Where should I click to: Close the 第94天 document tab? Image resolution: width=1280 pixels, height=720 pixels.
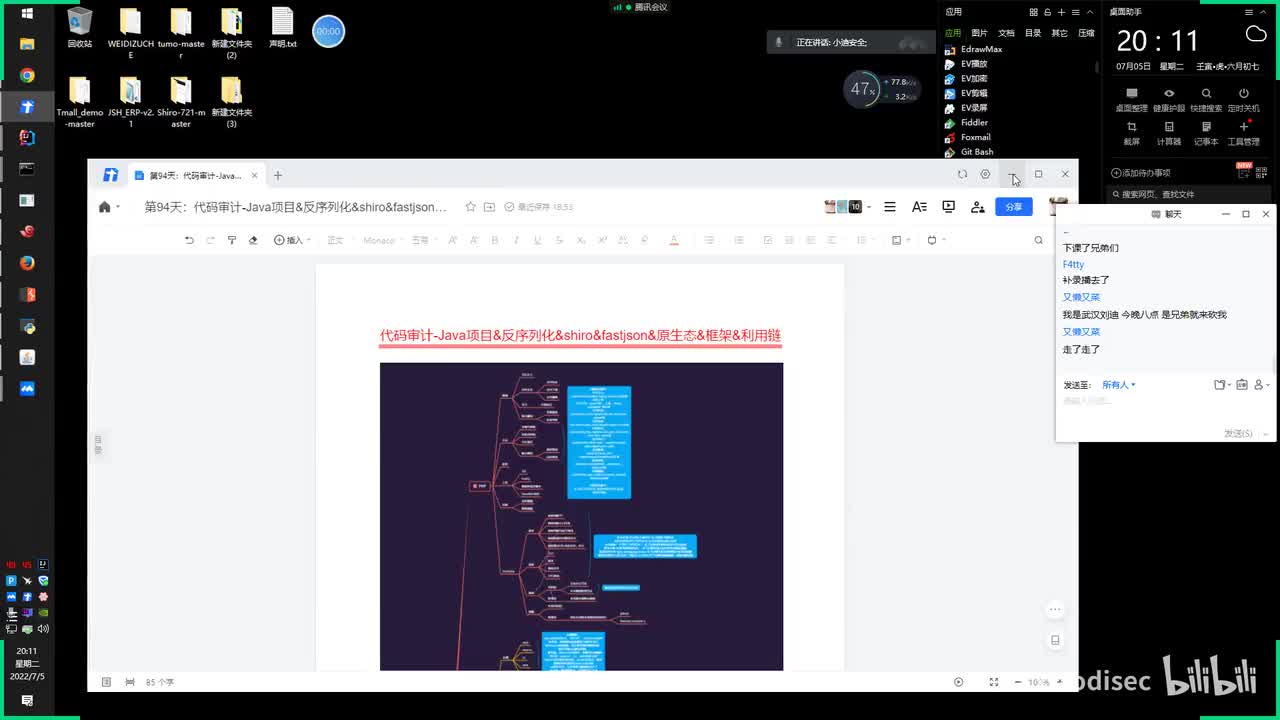(254, 175)
